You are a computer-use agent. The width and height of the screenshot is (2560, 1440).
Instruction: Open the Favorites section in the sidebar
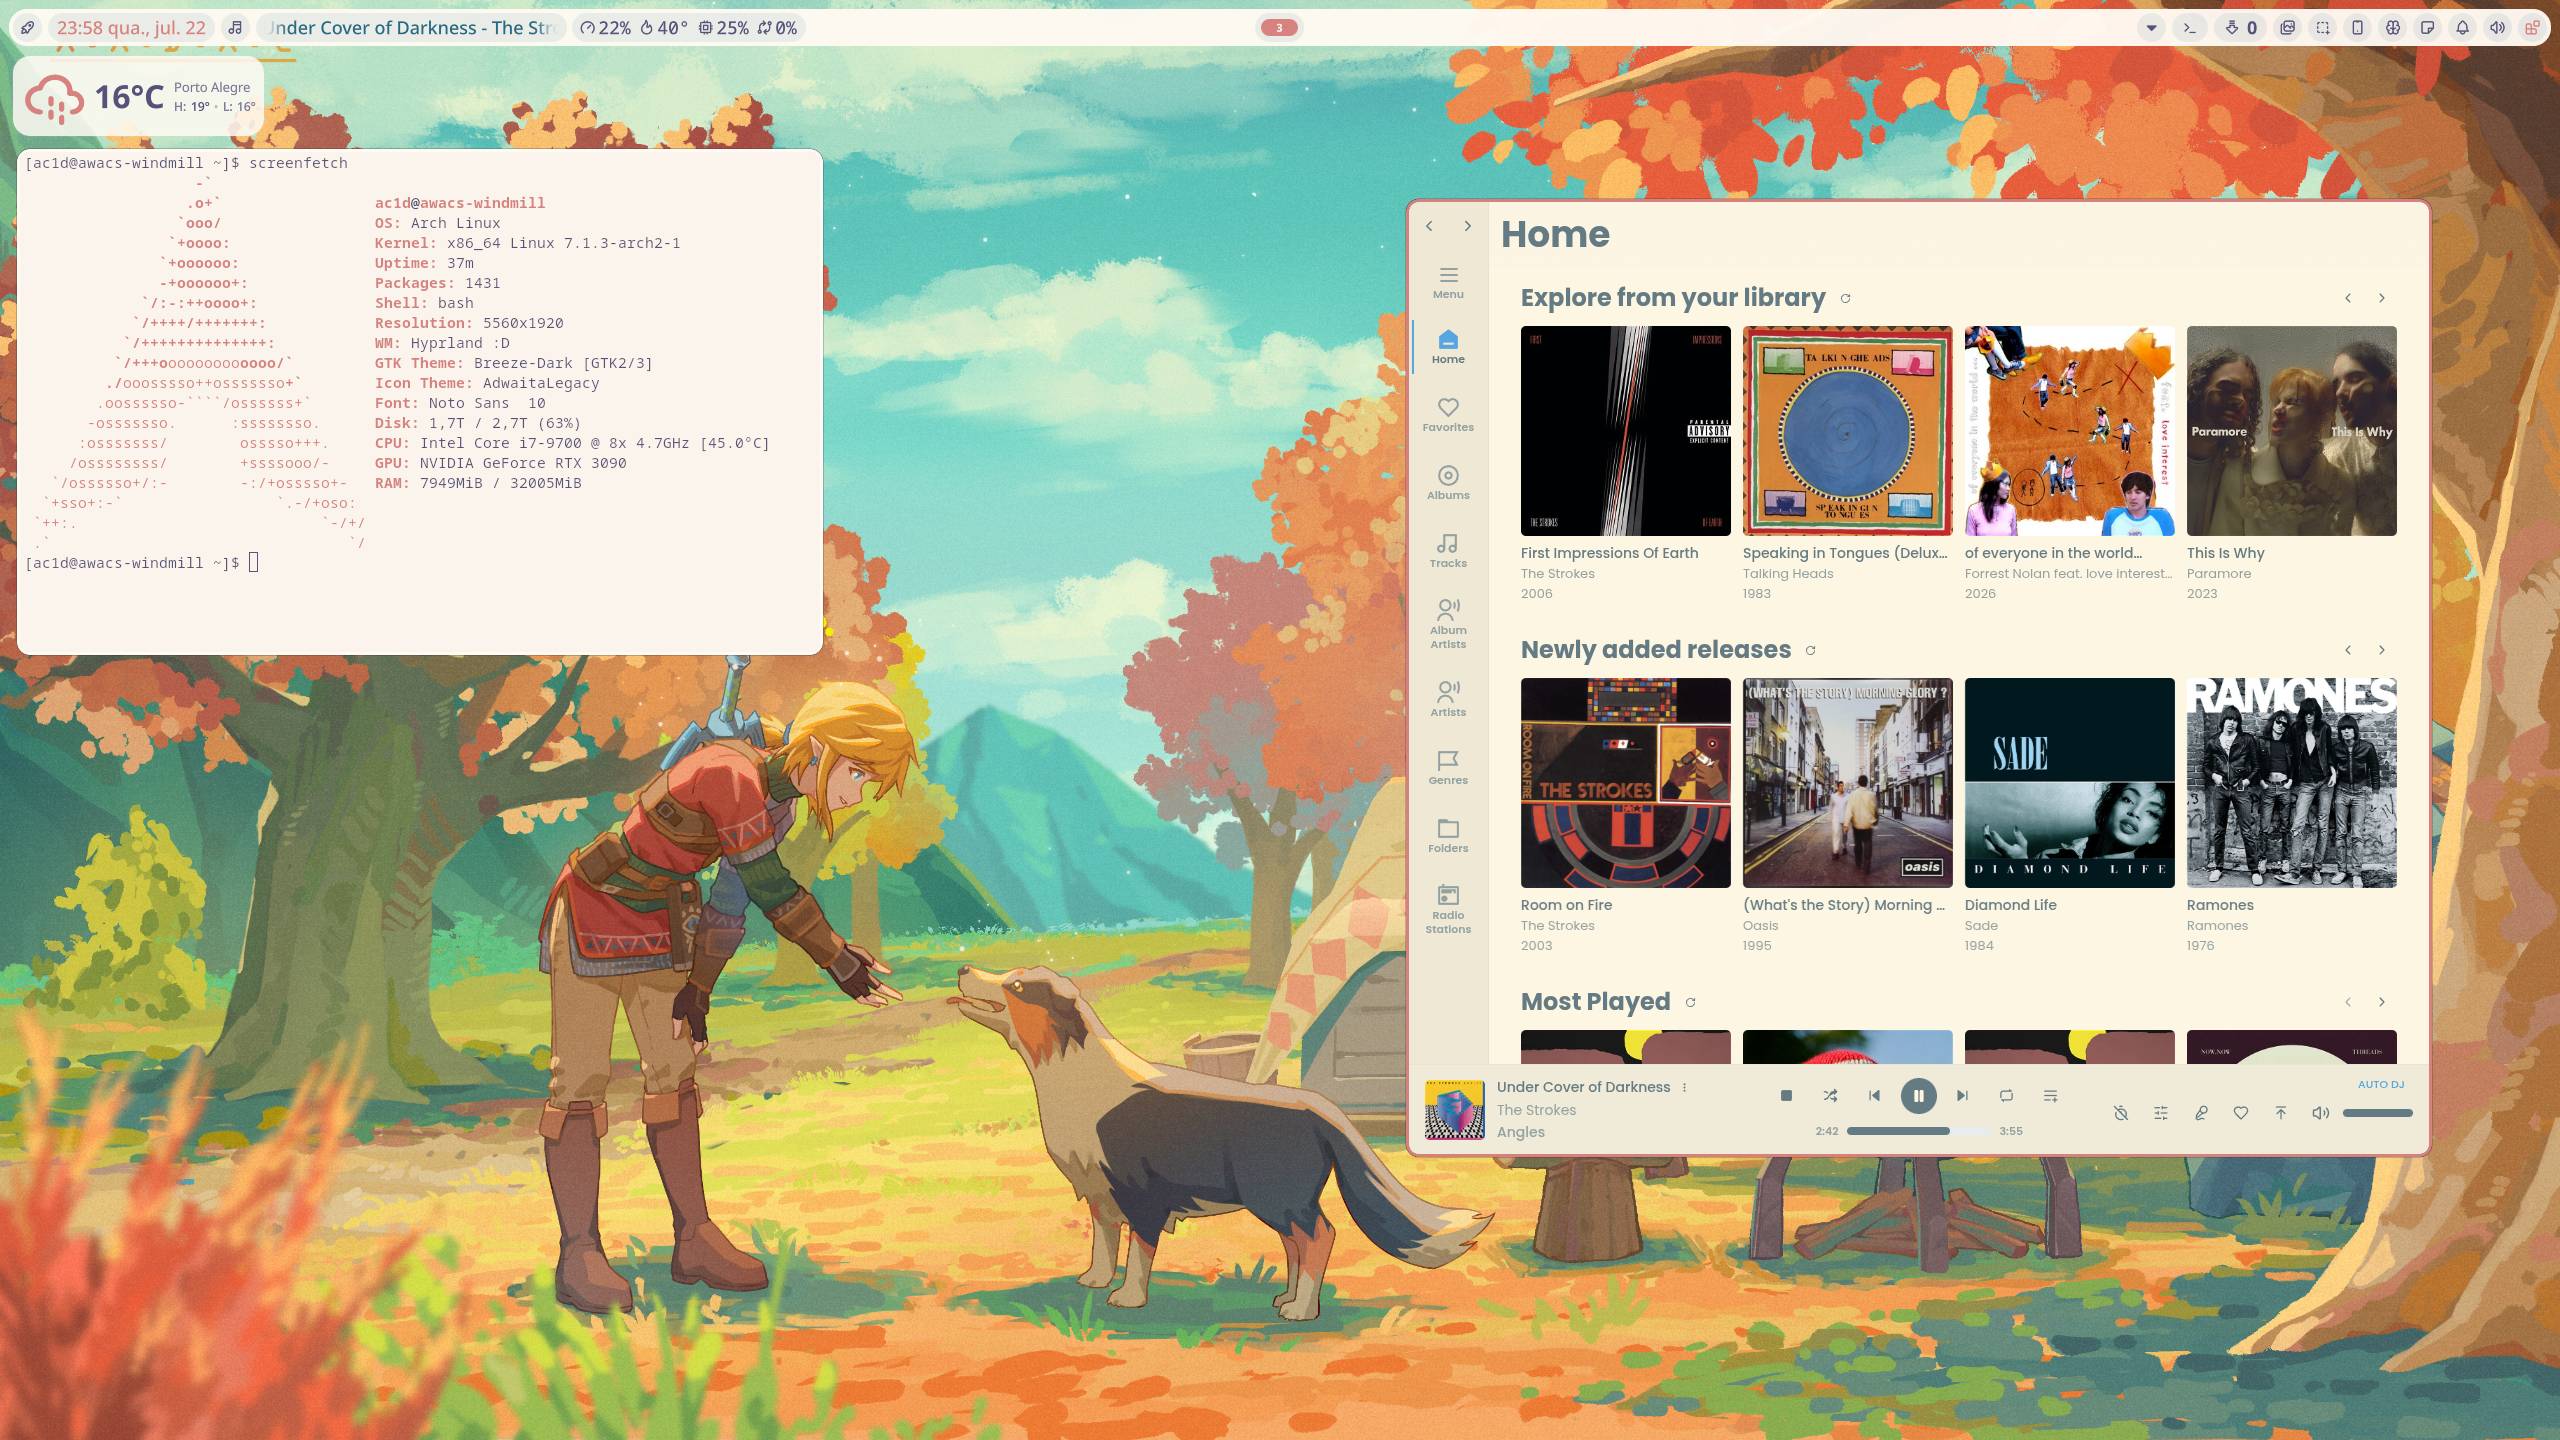click(1447, 414)
